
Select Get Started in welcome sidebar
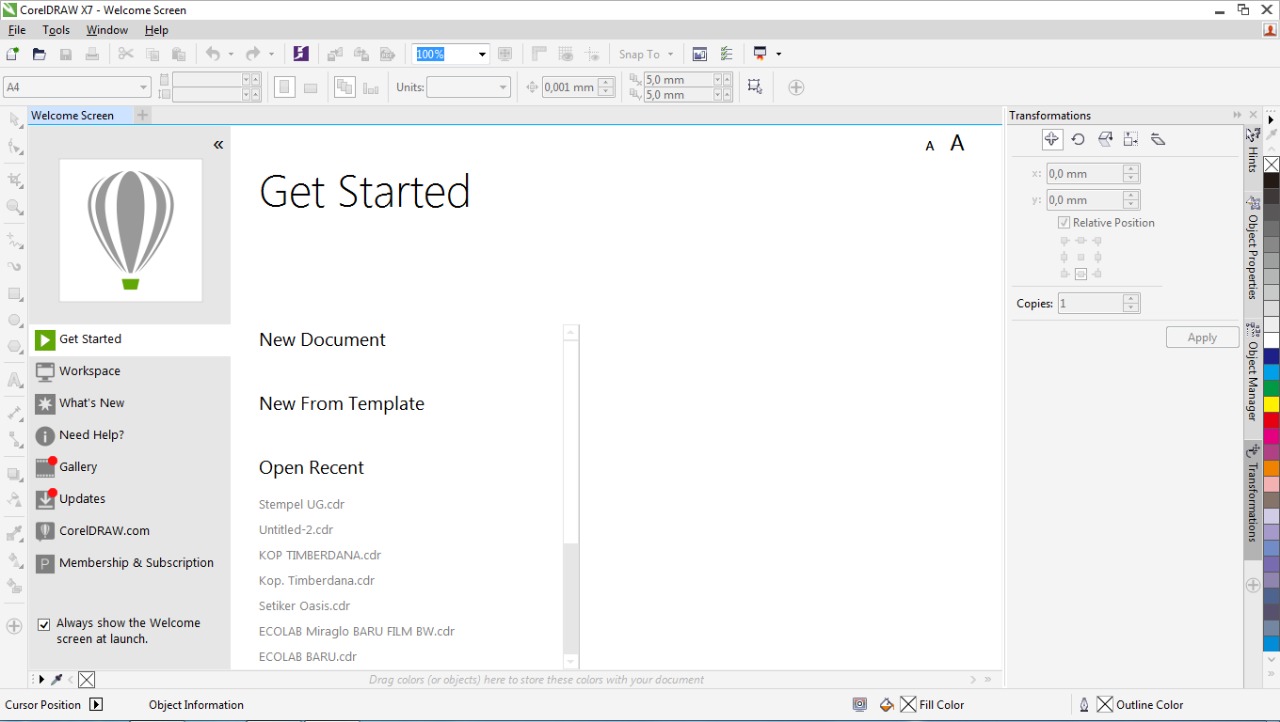pyautogui.click(x=130, y=339)
